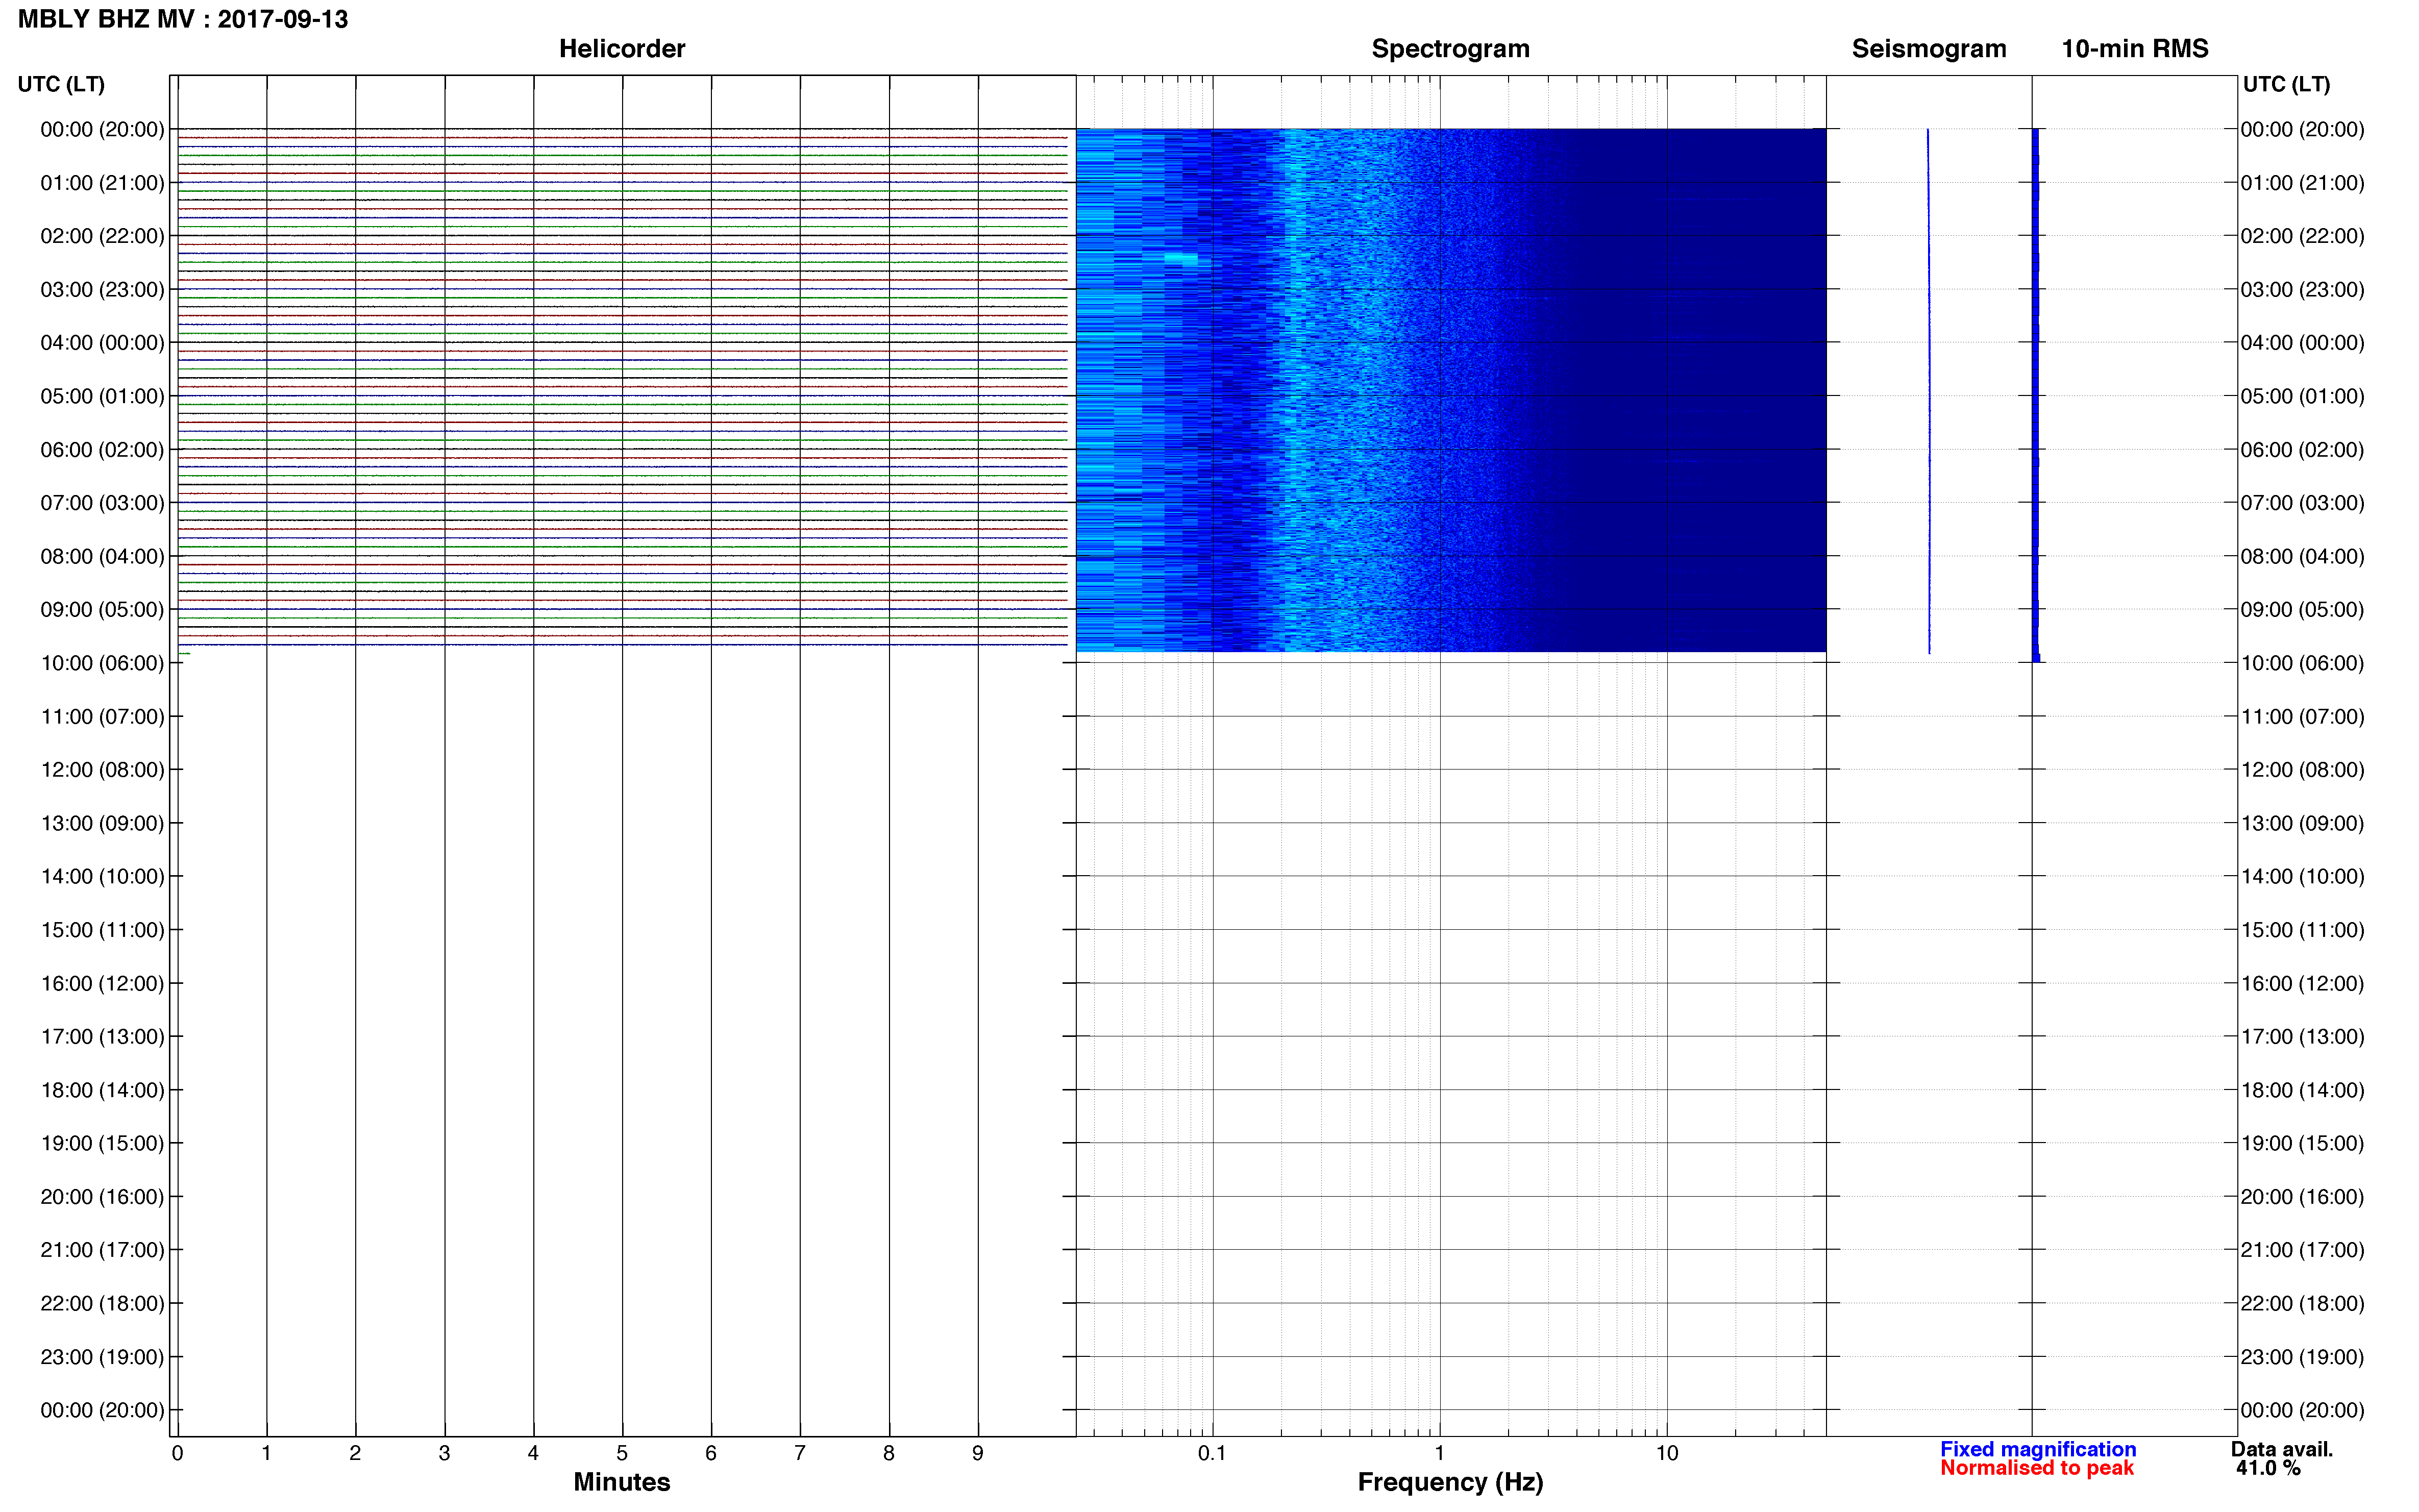Click "14:00 (10:00)" on the right time axis
This screenshot has width=2419, height=1512.
coord(2302,877)
